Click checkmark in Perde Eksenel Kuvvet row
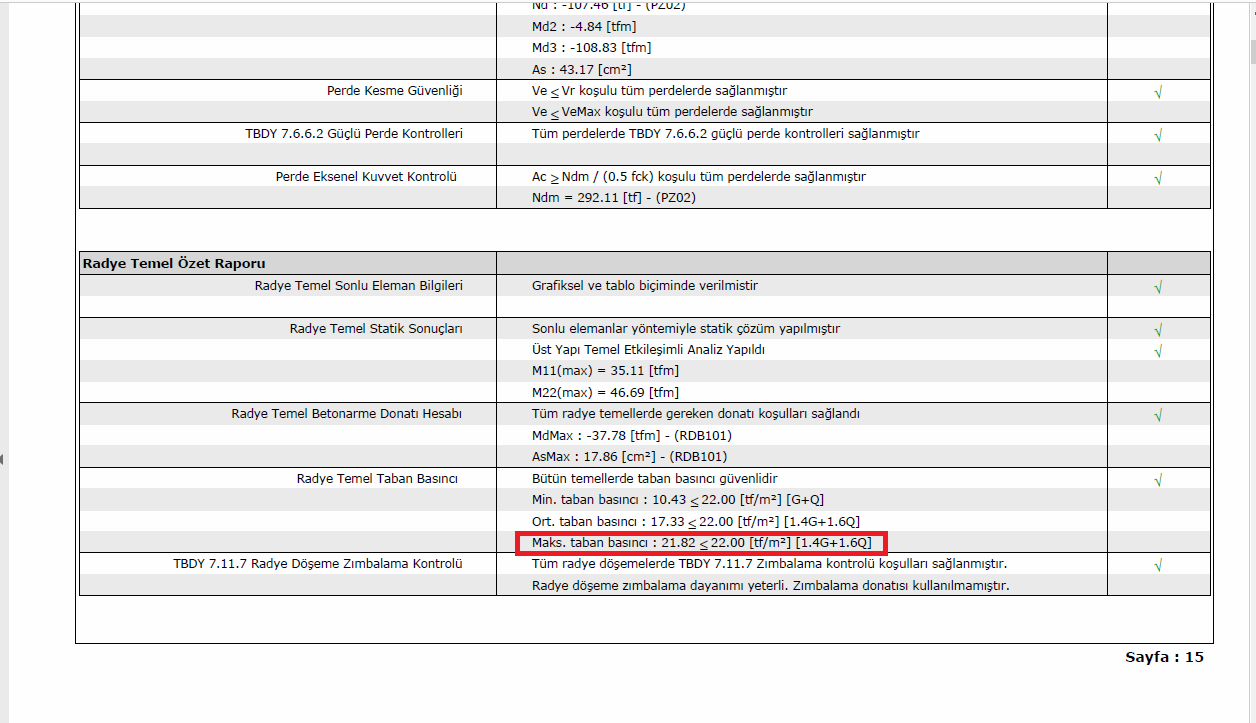The height and width of the screenshot is (723, 1256). [x=1158, y=178]
